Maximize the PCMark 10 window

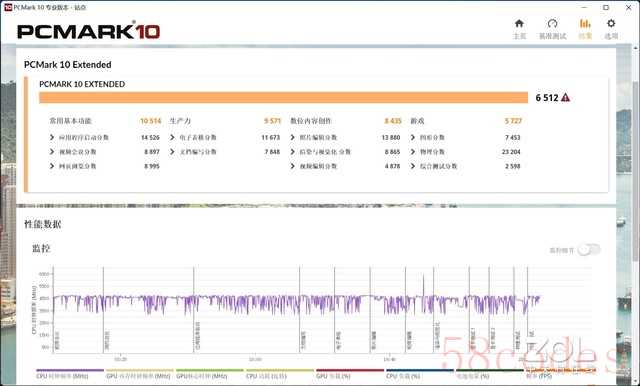(x=606, y=7)
